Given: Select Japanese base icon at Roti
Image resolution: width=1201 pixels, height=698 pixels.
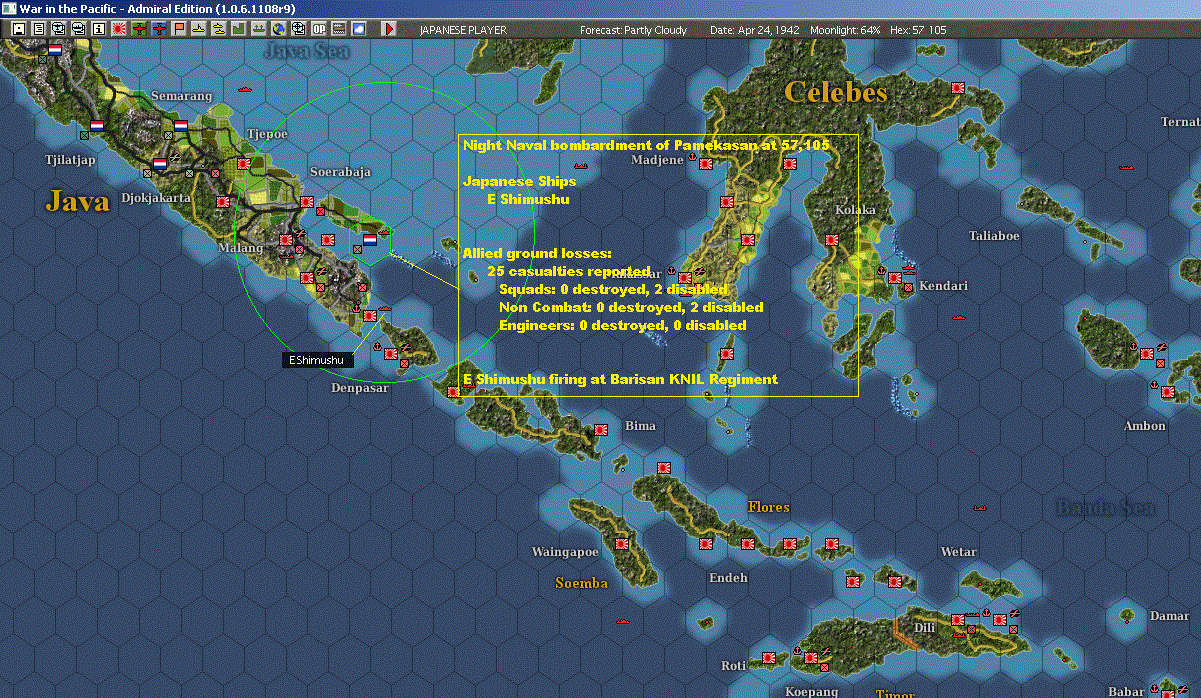Looking at the screenshot, I should [x=769, y=658].
